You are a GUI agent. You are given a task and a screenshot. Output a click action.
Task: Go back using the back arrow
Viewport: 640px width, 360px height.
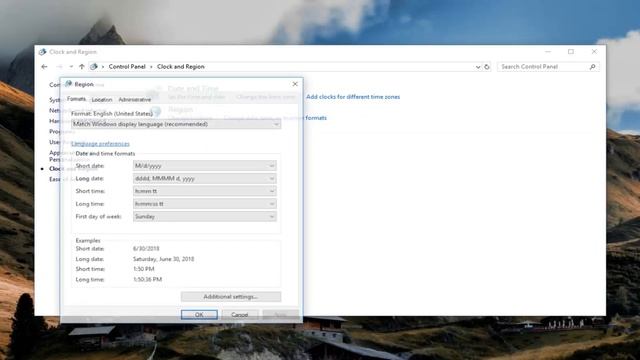[44, 67]
